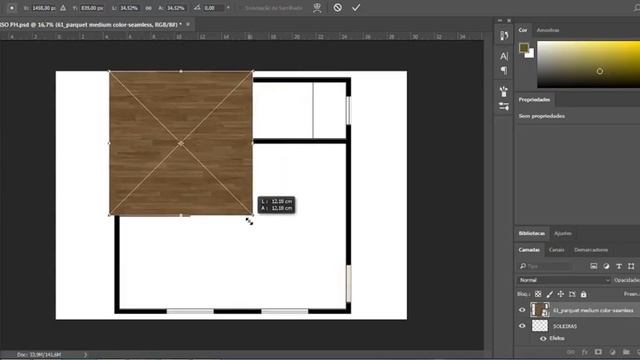Lock artboard nesting icon
The image size is (640, 360).
click(x=572, y=294)
